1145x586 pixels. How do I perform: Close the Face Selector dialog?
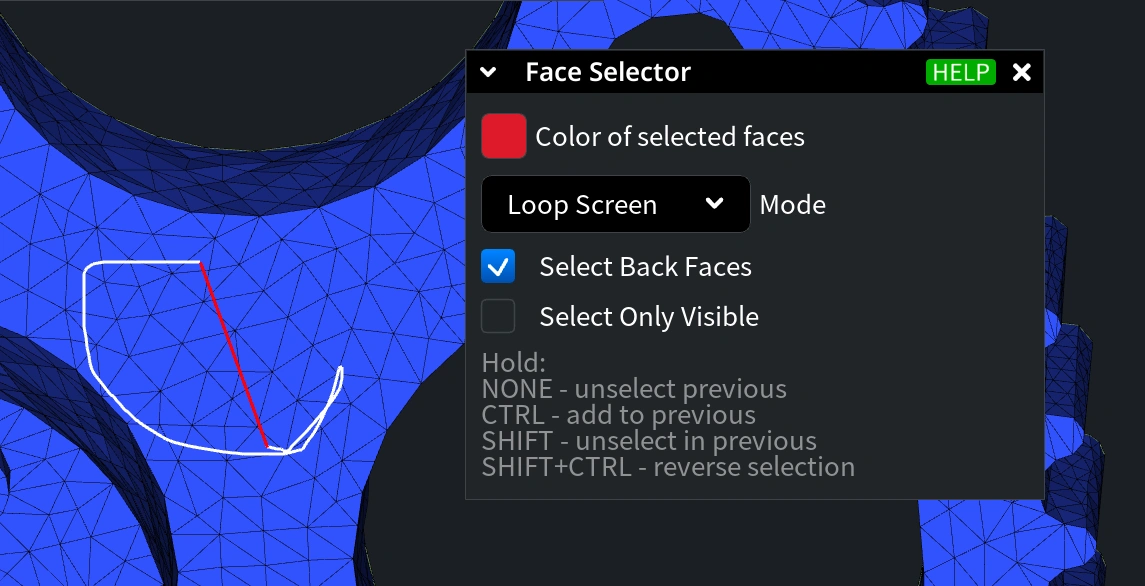click(1022, 72)
